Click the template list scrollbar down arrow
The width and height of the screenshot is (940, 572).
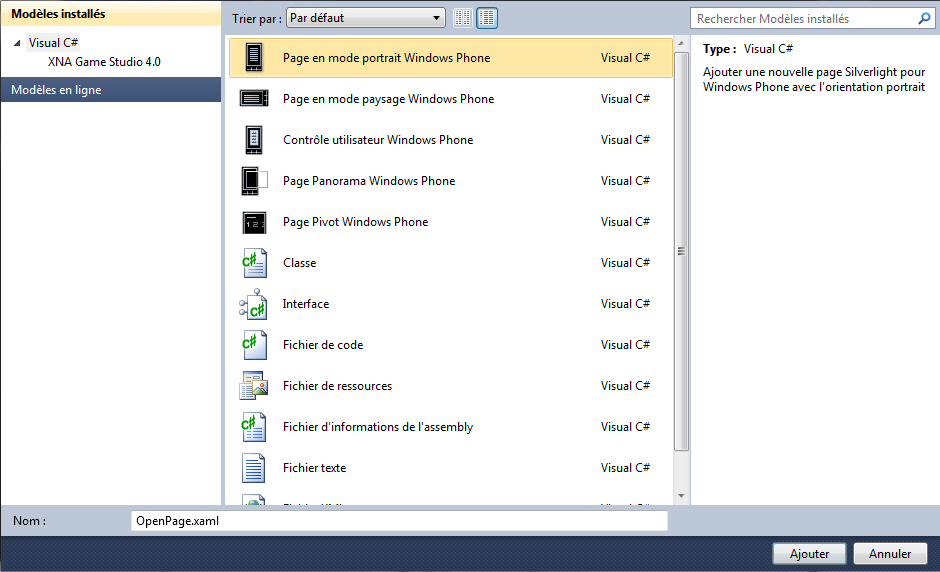coord(681,495)
